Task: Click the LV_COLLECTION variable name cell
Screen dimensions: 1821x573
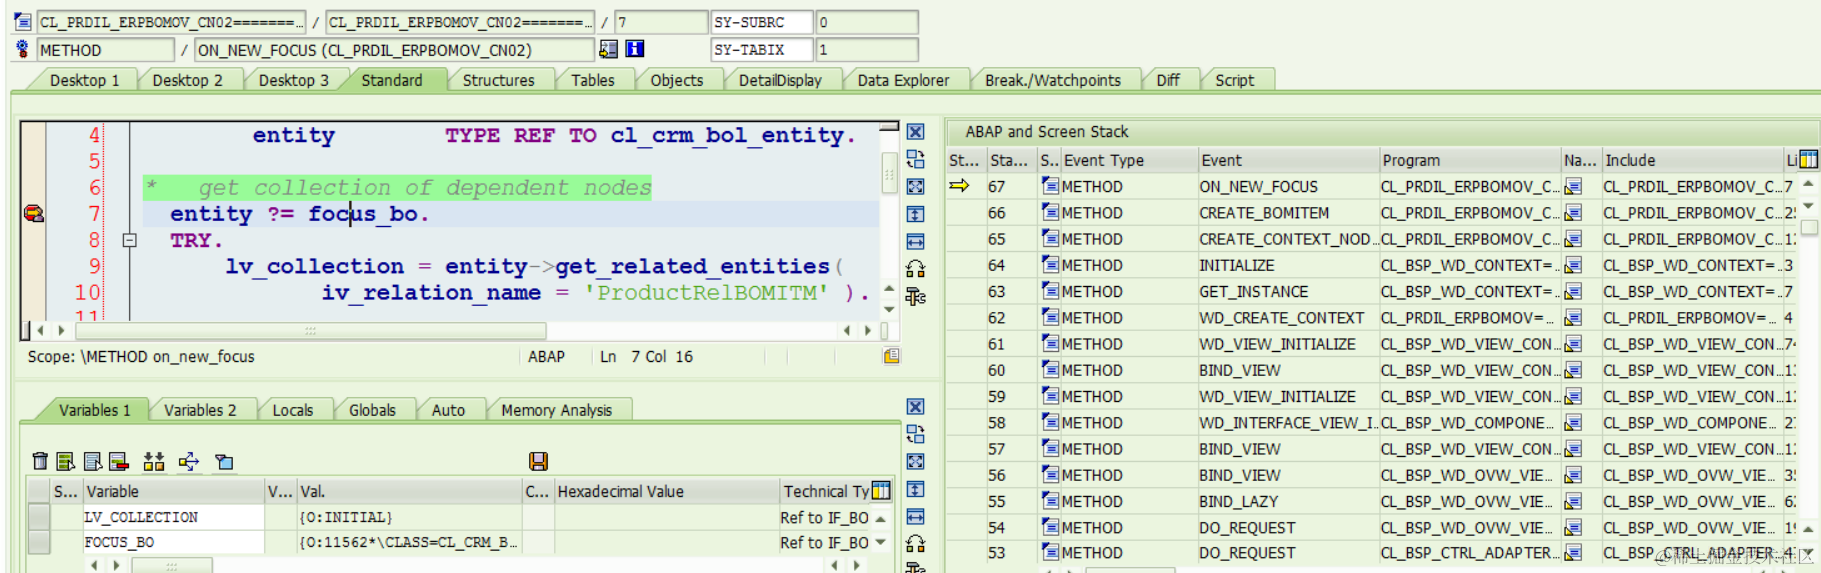Action: coord(172,517)
